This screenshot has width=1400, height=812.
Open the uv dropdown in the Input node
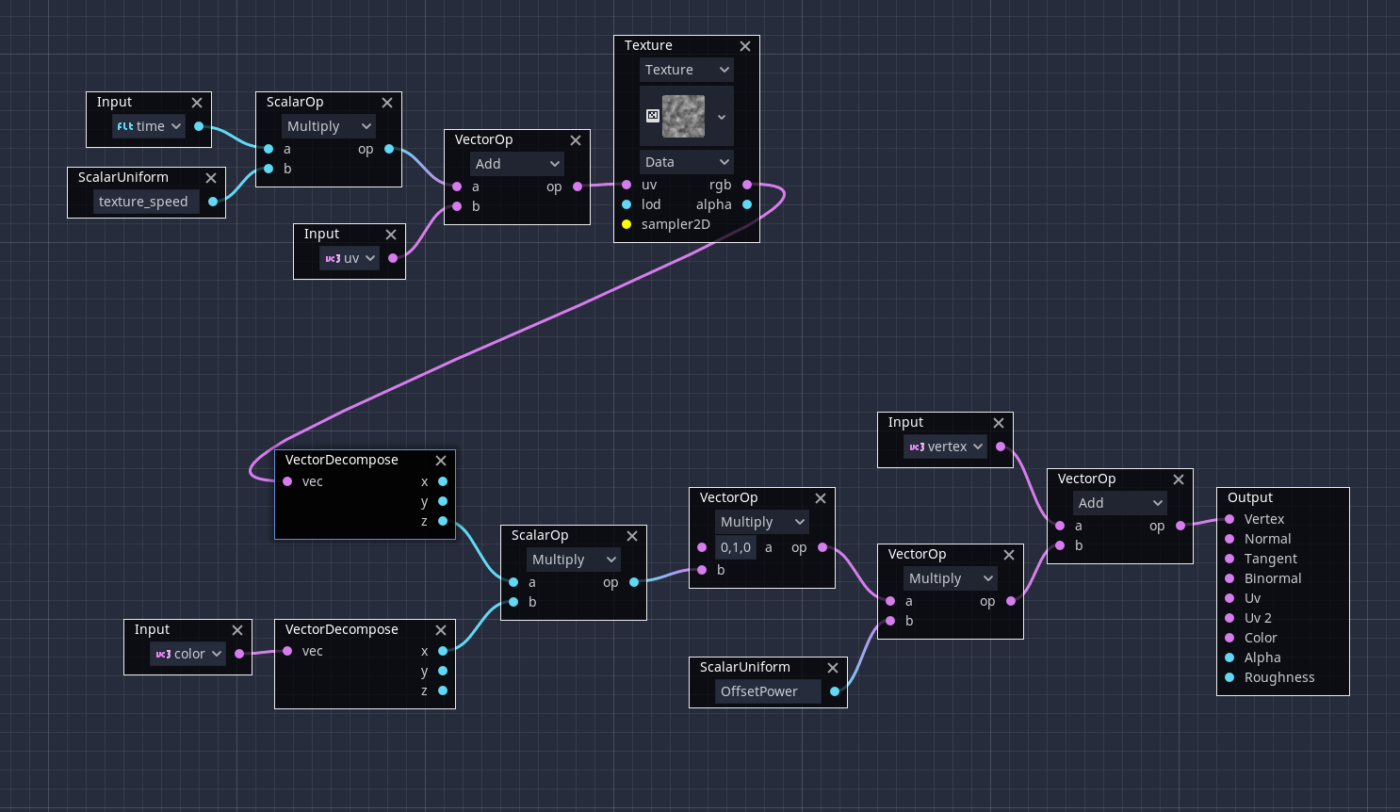[x=348, y=257]
